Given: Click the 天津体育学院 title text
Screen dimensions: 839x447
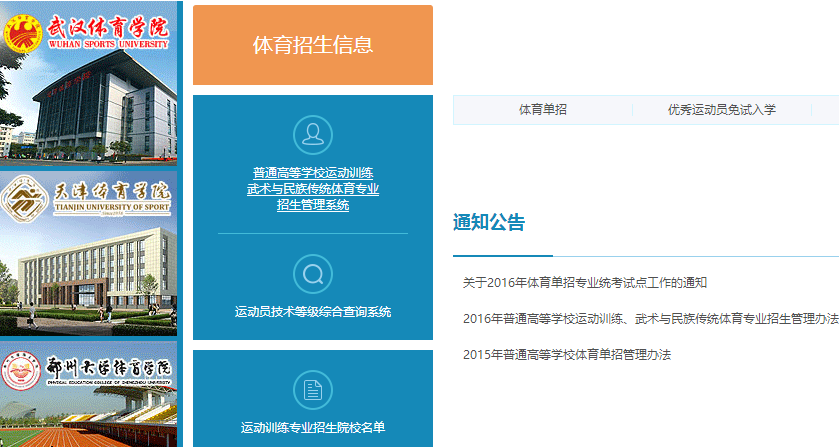Looking at the screenshot, I should 112,192.
